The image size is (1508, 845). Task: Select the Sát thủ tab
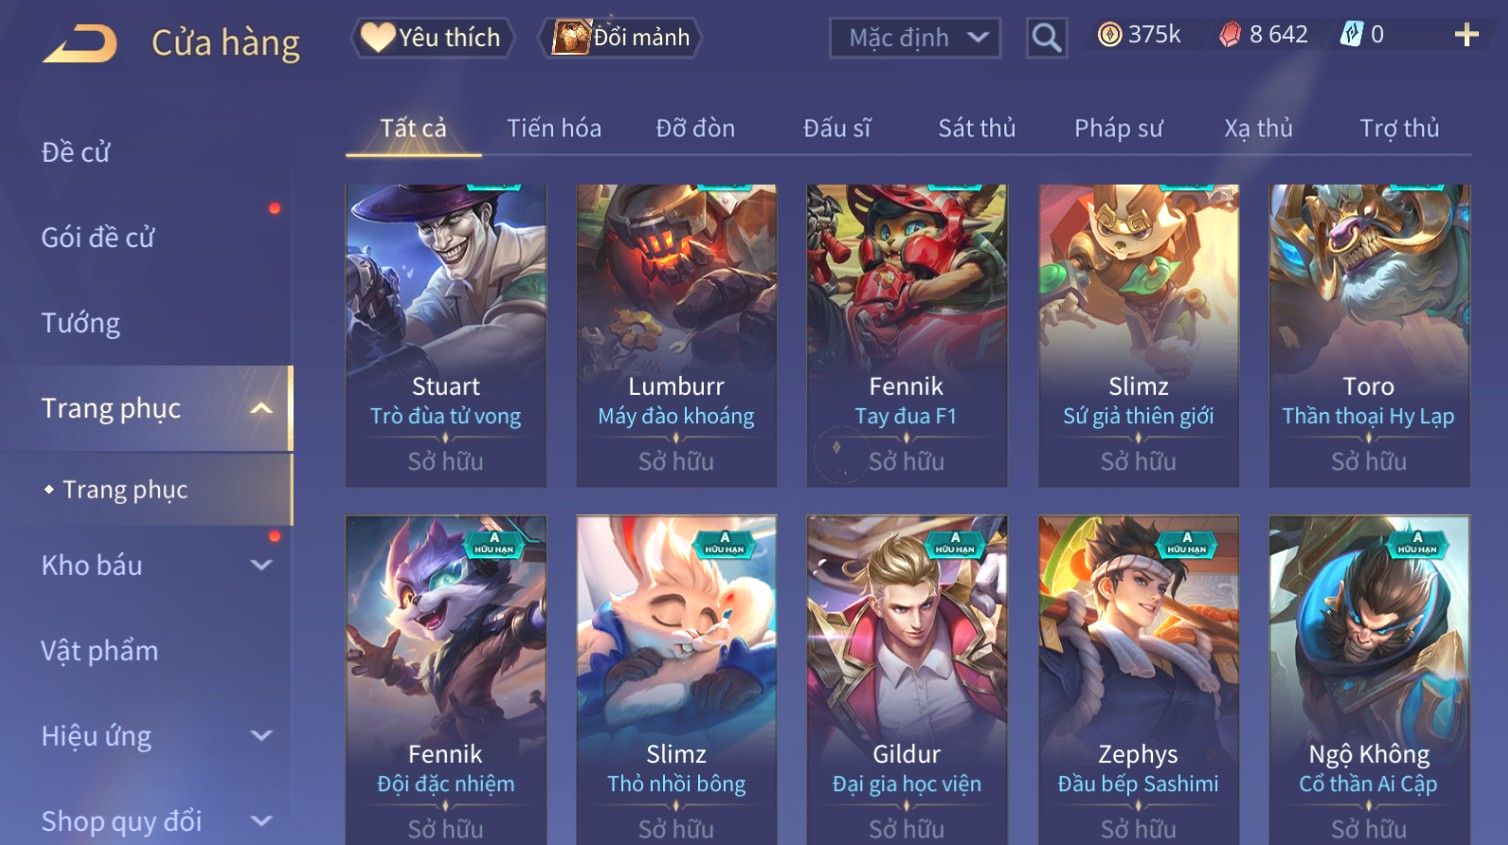tap(977, 128)
